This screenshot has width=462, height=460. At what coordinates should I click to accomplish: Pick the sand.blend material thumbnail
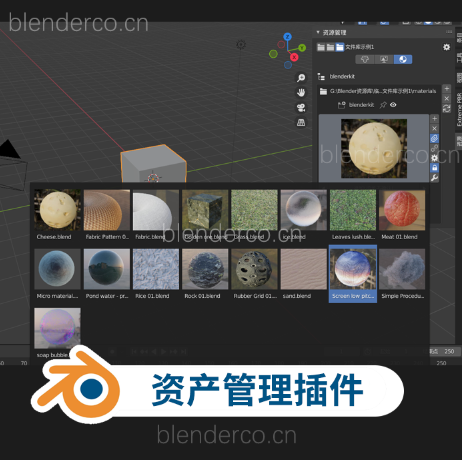(304, 269)
